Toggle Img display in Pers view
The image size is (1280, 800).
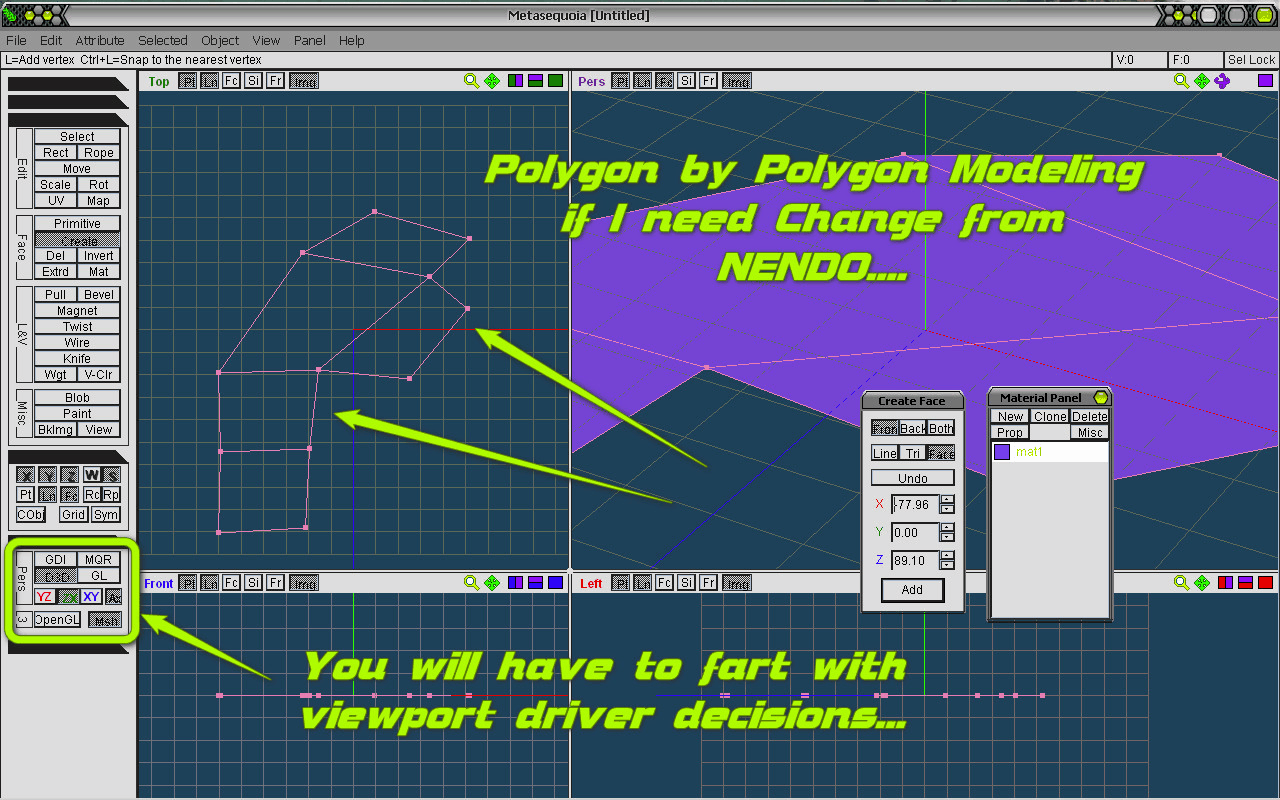click(737, 81)
